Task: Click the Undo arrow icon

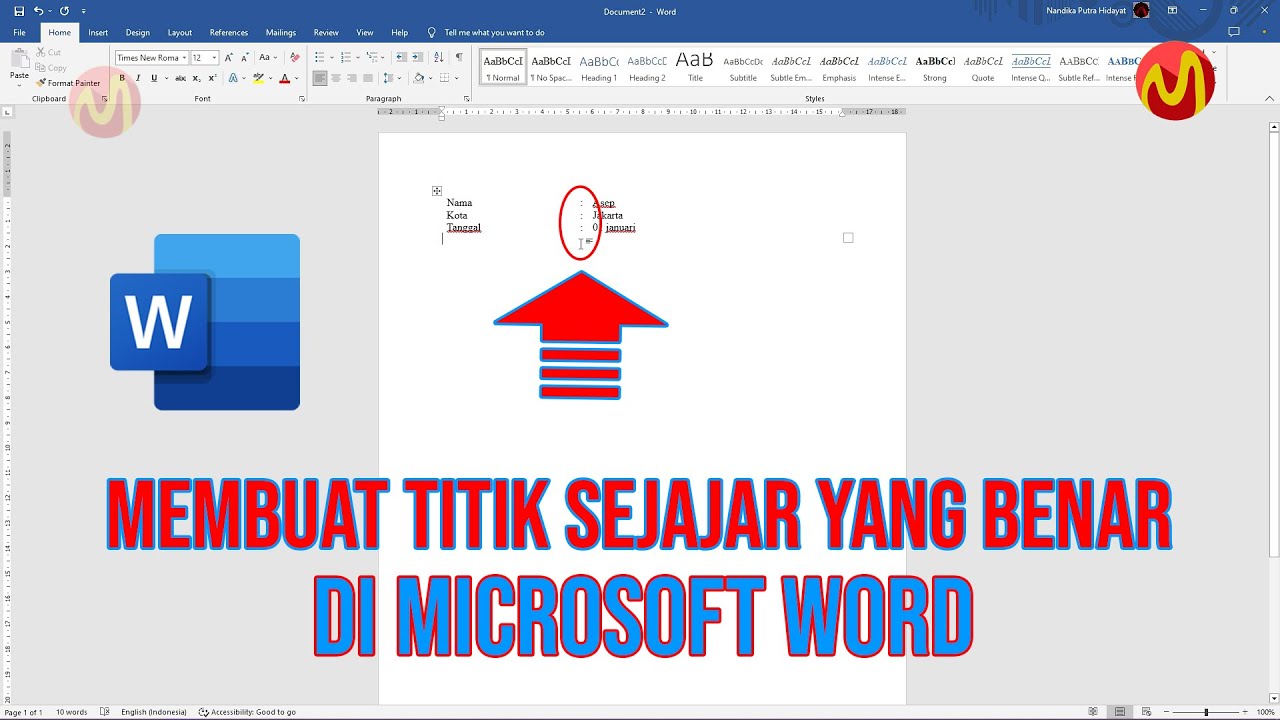Action: click(x=39, y=11)
